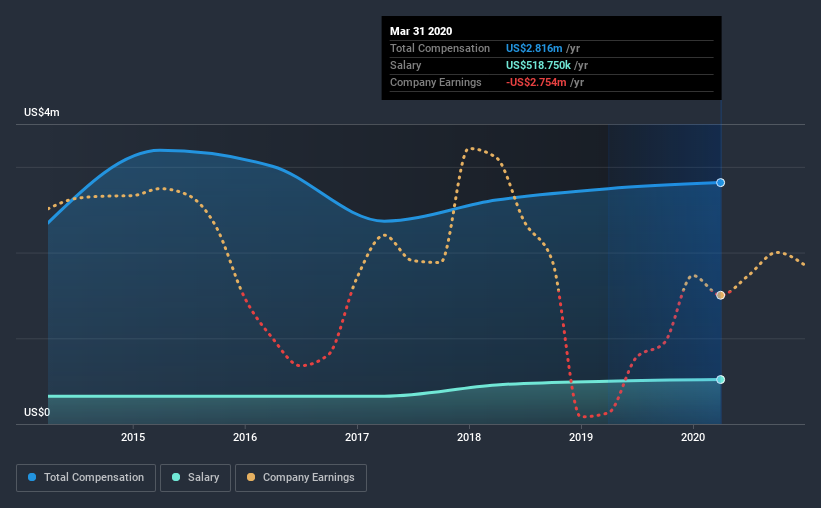This screenshot has width=821, height=508.
Task: Click the 2019 x-axis label
Action: click(581, 437)
